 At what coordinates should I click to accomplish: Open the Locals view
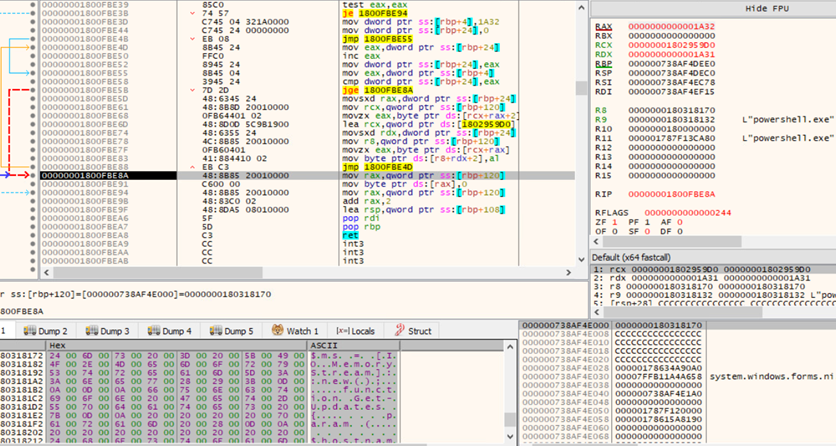tap(357, 330)
